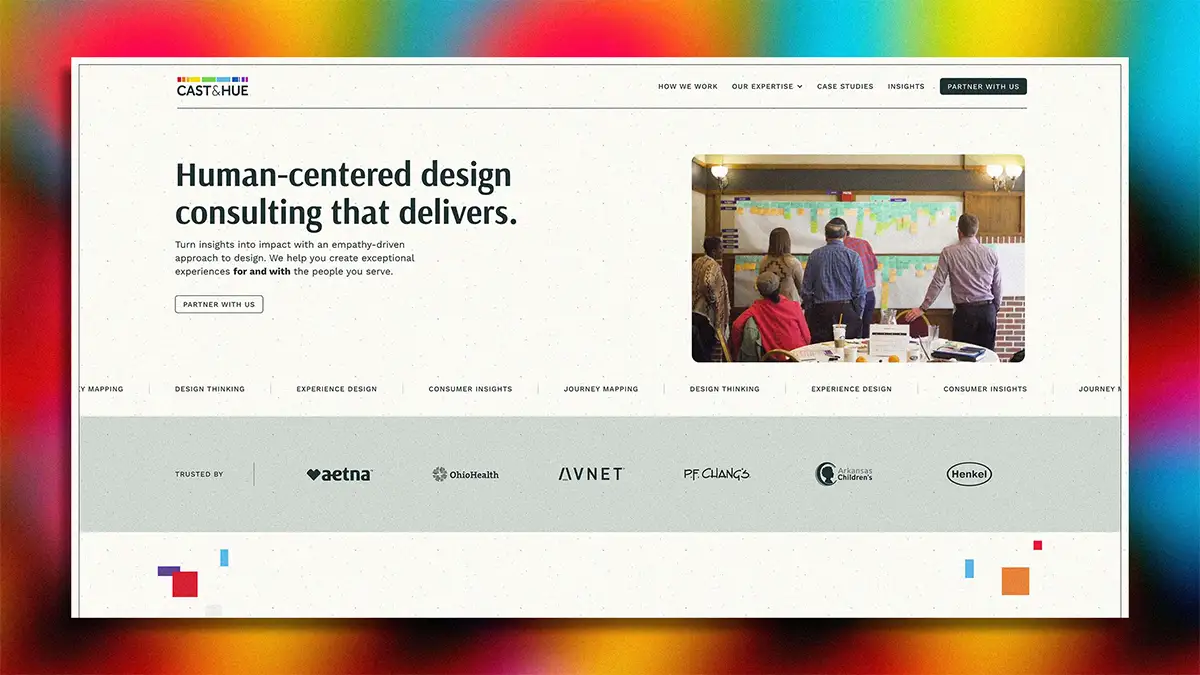Image resolution: width=1200 pixels, height=675 pixels.
Task: Open the How We Work page
Action: (688, 87)
